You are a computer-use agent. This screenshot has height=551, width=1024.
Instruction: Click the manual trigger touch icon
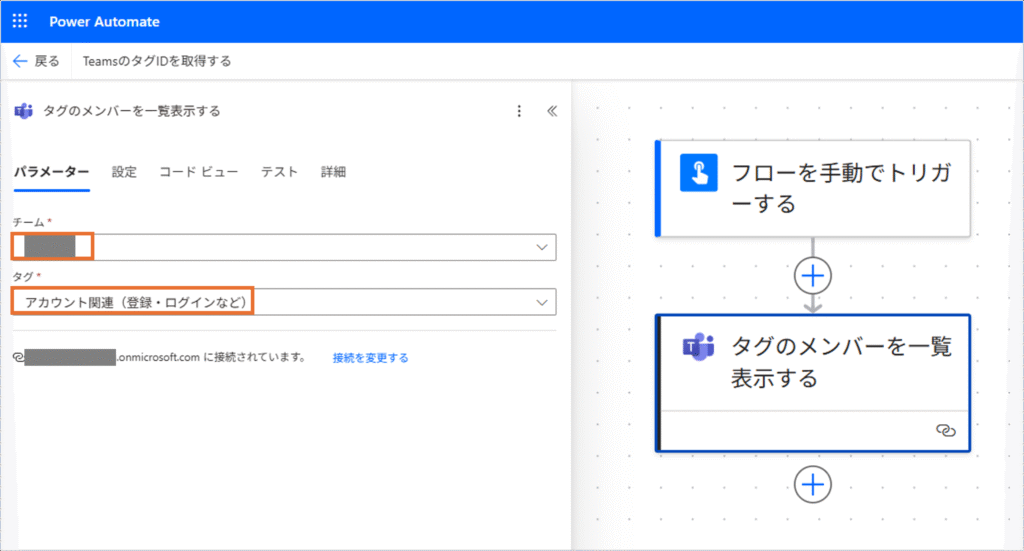(x=699, y=172)
